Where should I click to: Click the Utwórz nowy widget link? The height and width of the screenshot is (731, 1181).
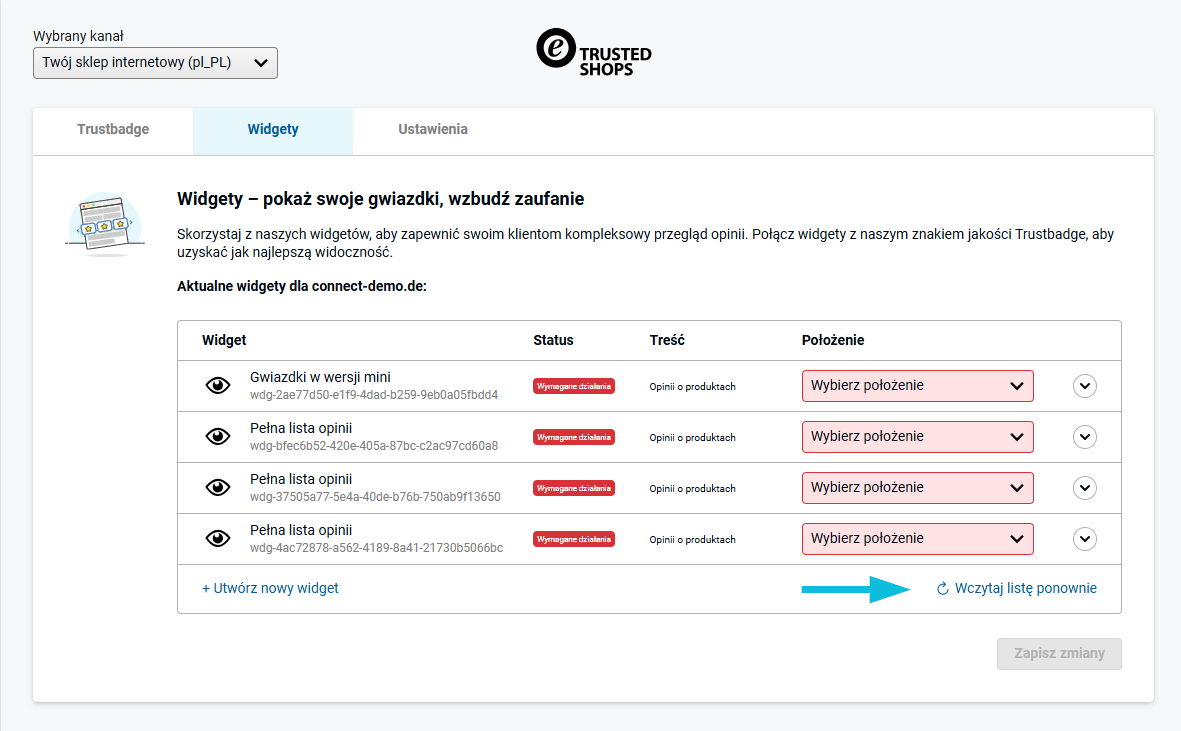coord(270,588)
